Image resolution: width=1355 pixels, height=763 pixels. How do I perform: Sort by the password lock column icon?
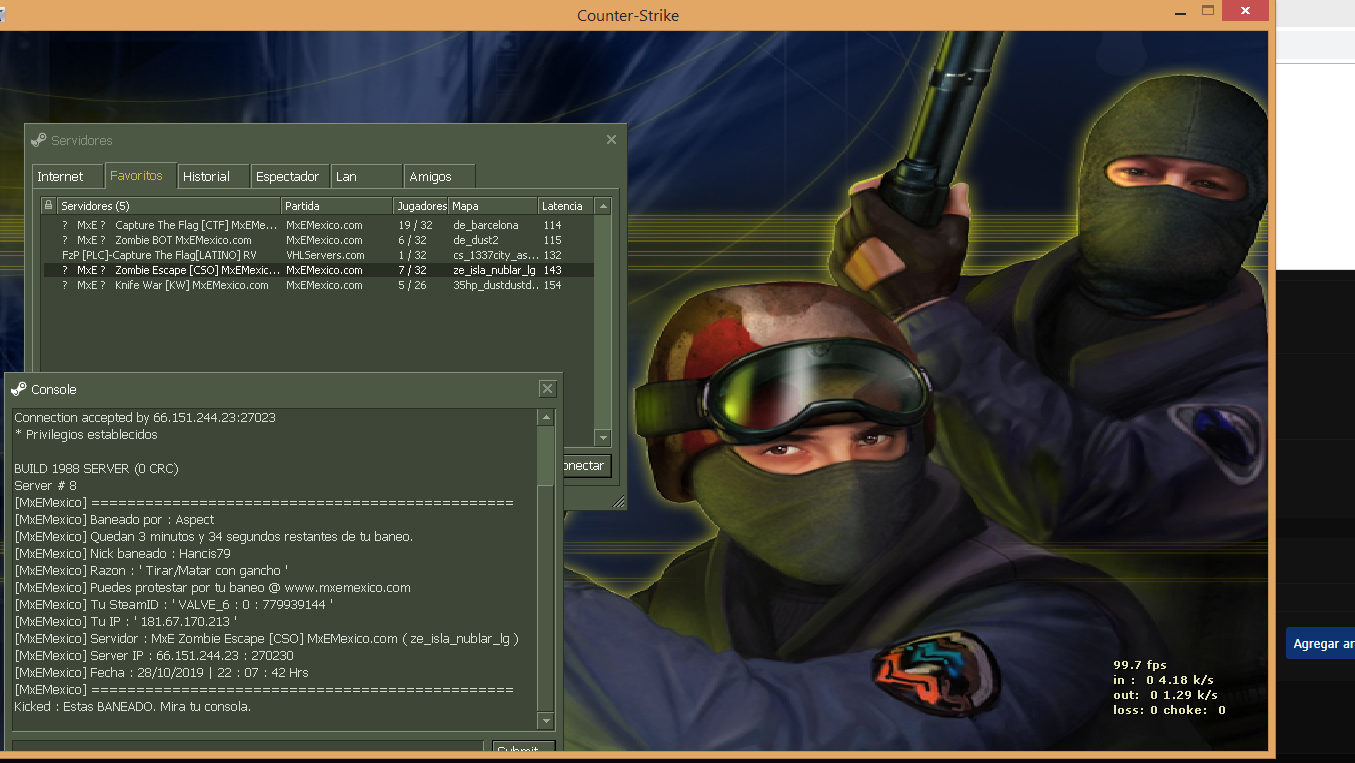pos(48,205)
